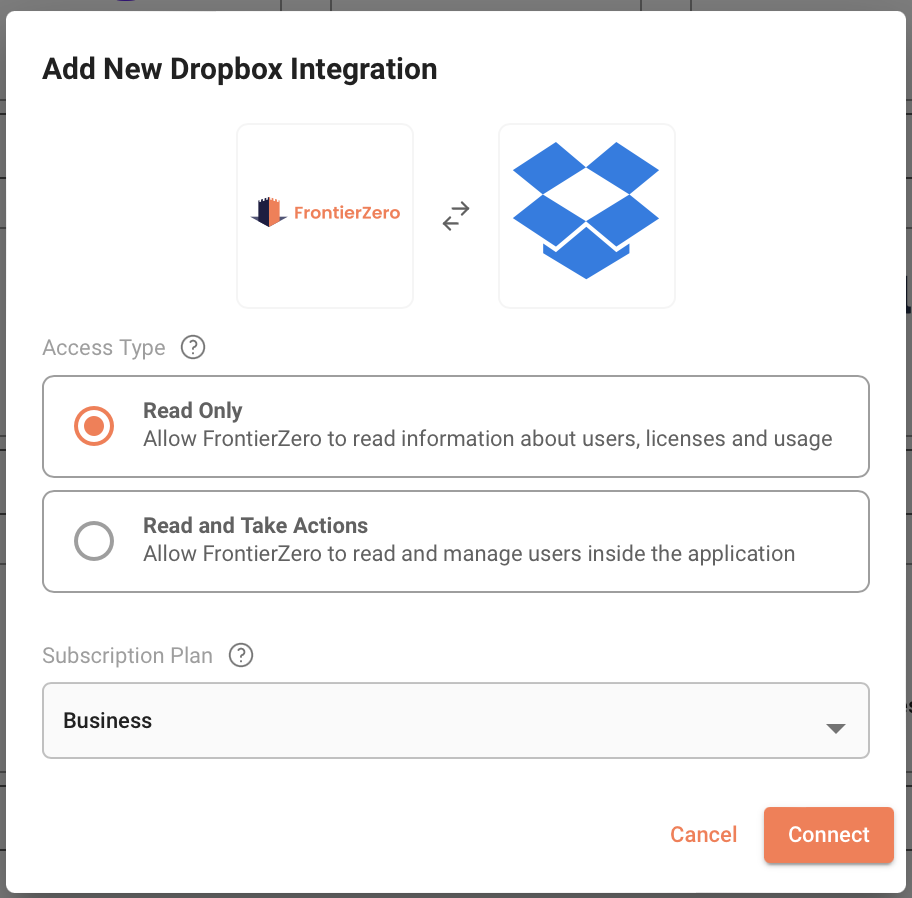The height and width of the screenshot is (898, 912).
Task: Click the Business value in the dropdown
Action: point(108,721)
